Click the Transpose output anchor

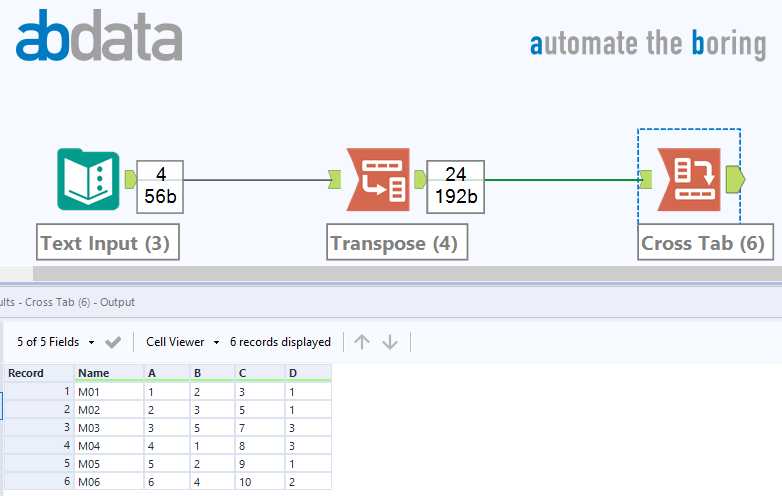pyautogui.click(x=420, y=179)
